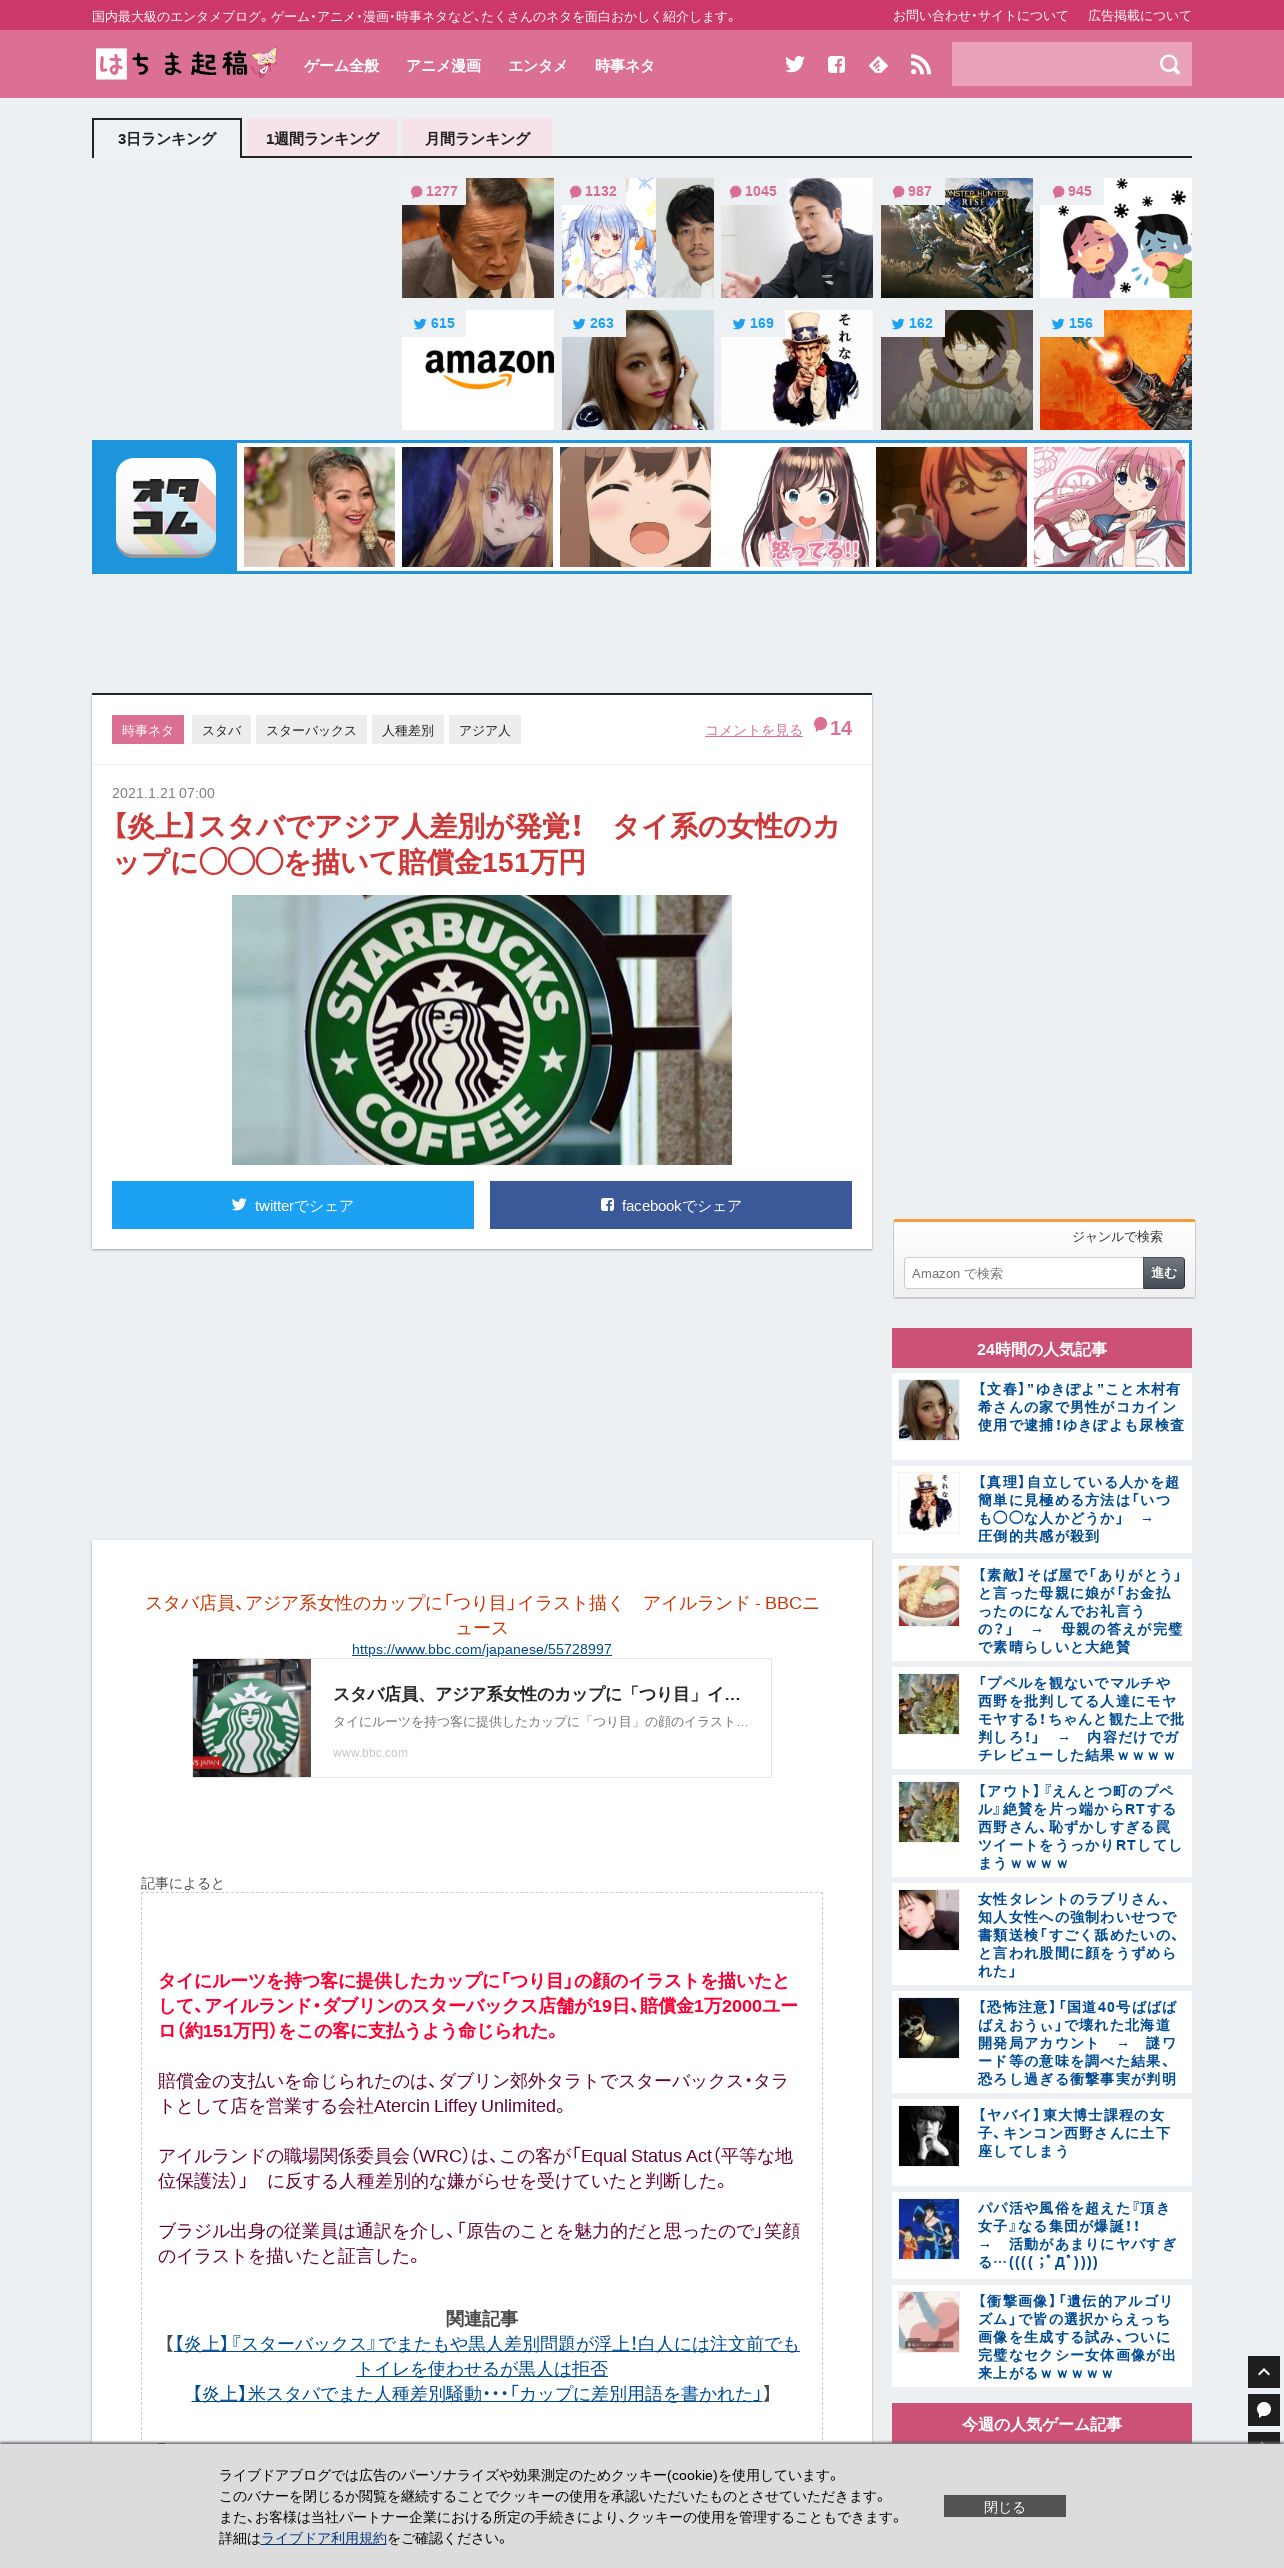
Task: Share article via twitterでシェア button
Action: coord(293,1205)
